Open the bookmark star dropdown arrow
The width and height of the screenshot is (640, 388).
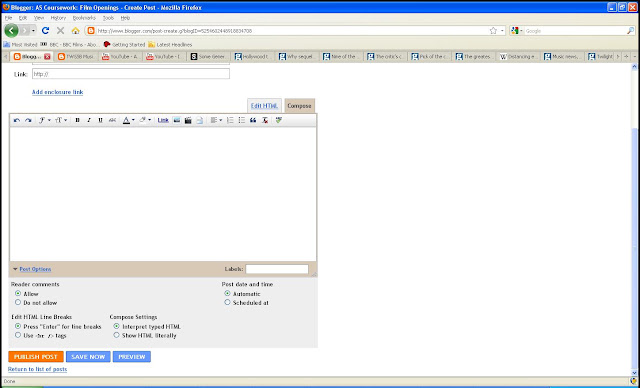502,31
